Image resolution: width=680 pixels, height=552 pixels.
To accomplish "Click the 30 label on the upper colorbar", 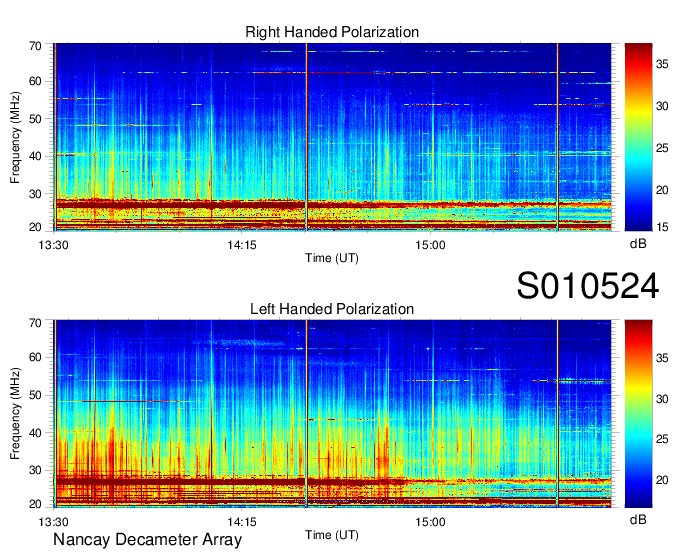I will [662, 106].
